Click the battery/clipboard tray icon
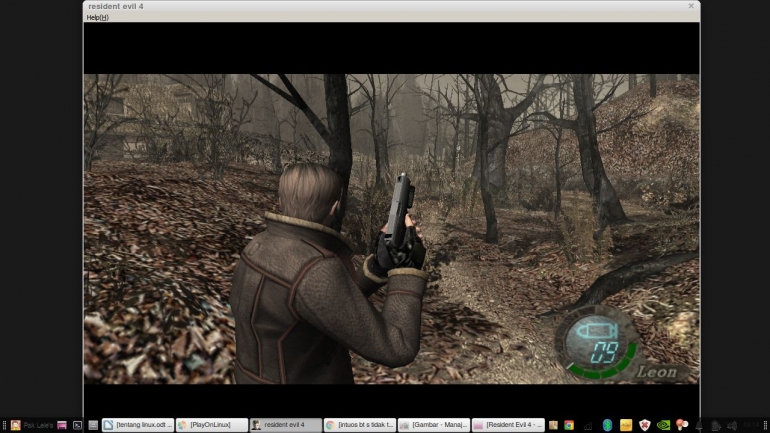The image size is (770, 433). click(x=716, y=426)
